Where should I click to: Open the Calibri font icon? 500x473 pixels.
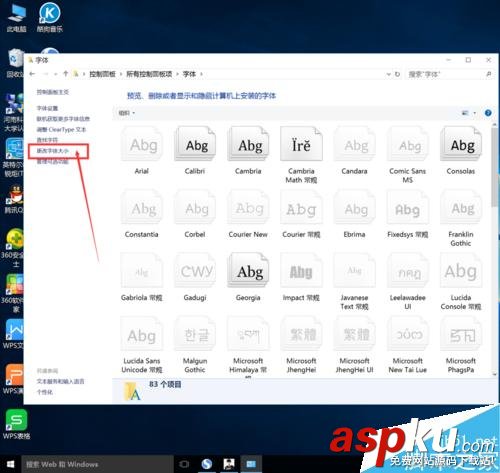(x=195, y=144)
